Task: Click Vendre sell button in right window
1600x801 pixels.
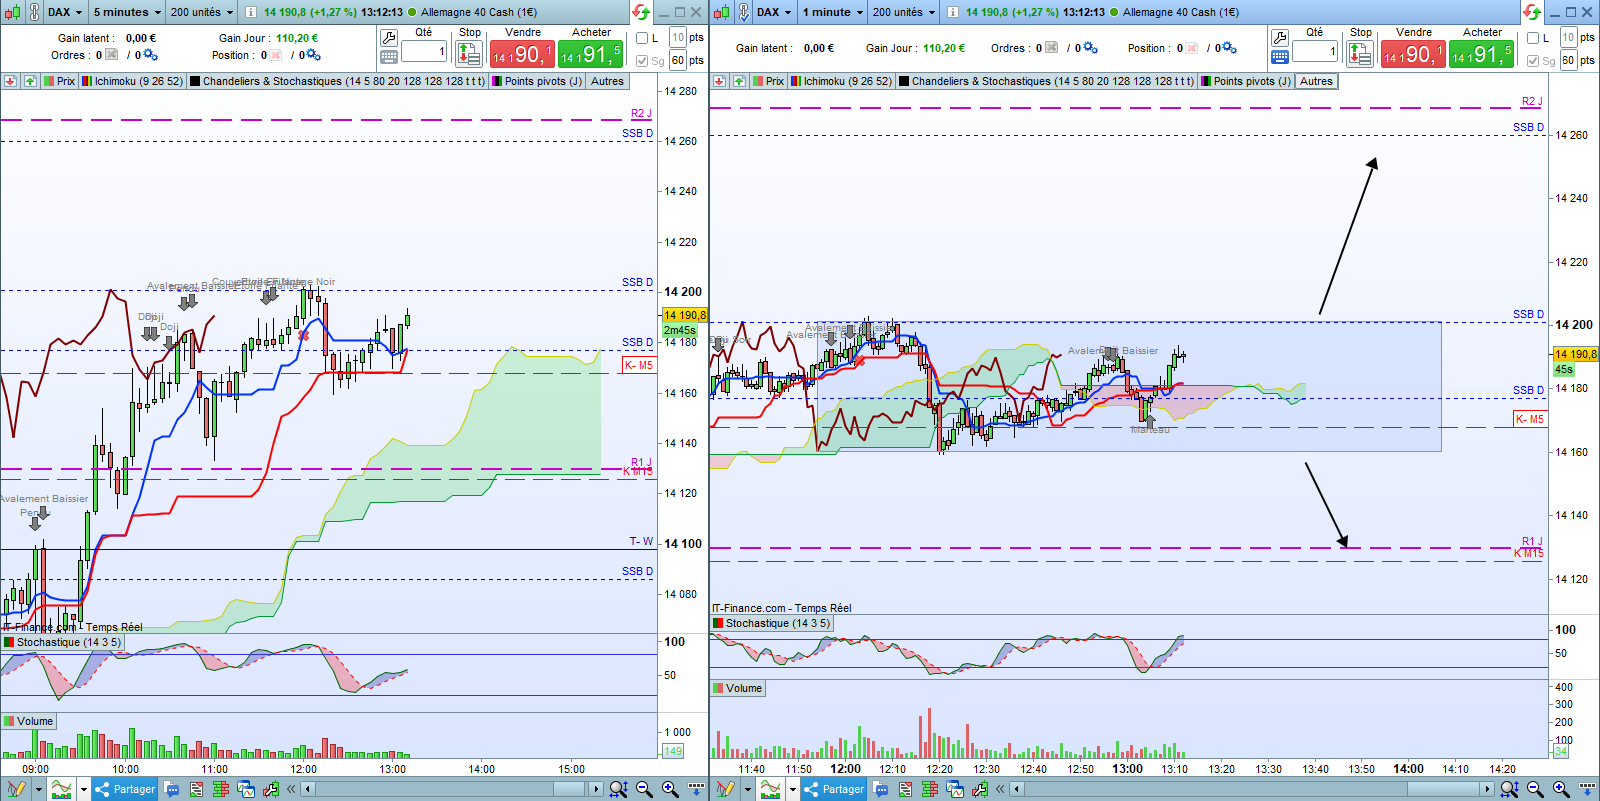Action: (x=1413, y=54)
